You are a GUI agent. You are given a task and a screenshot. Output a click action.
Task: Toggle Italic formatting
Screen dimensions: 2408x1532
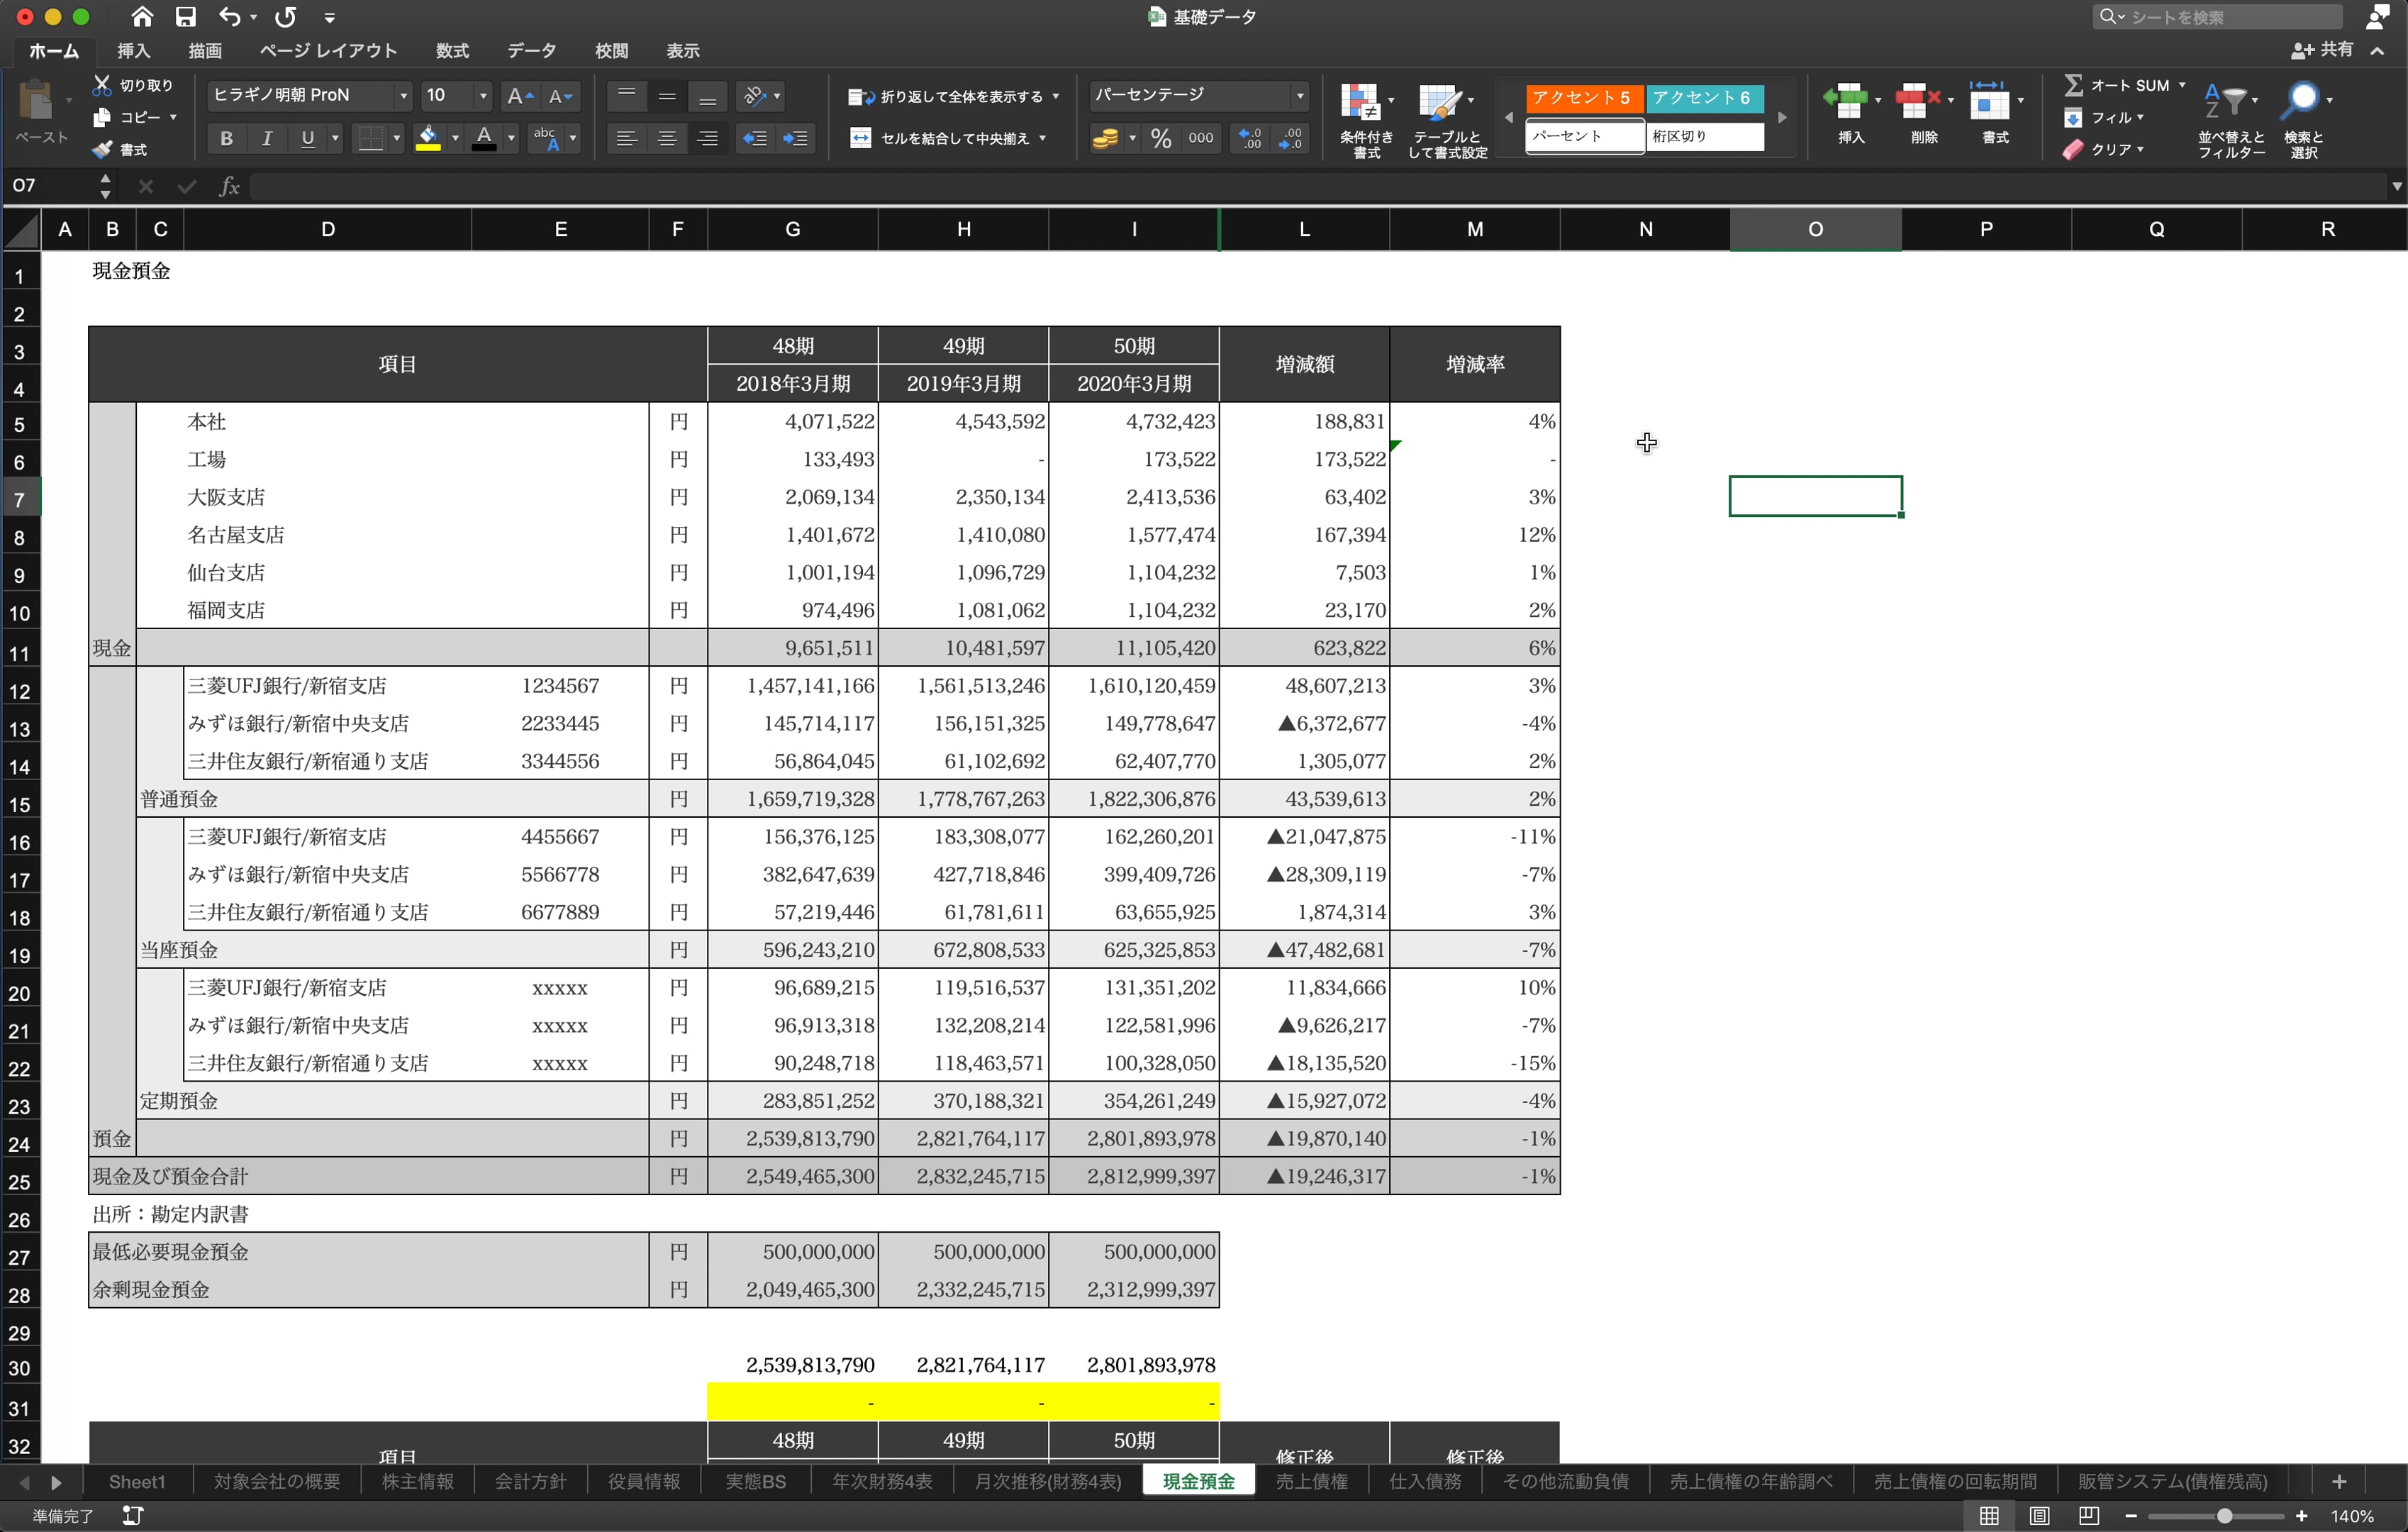pos(266,138)
